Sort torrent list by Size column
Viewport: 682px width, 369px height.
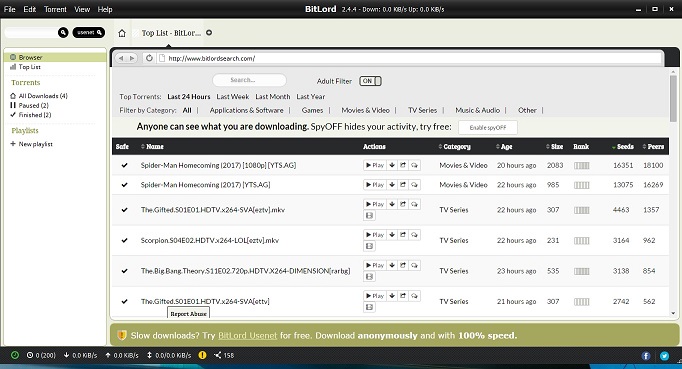(x=555, y=147)
